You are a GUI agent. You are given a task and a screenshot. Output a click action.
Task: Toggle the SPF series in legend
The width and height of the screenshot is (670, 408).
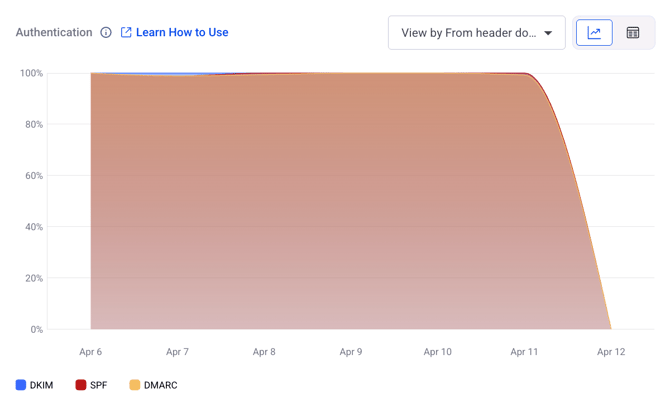click(98, 385)
